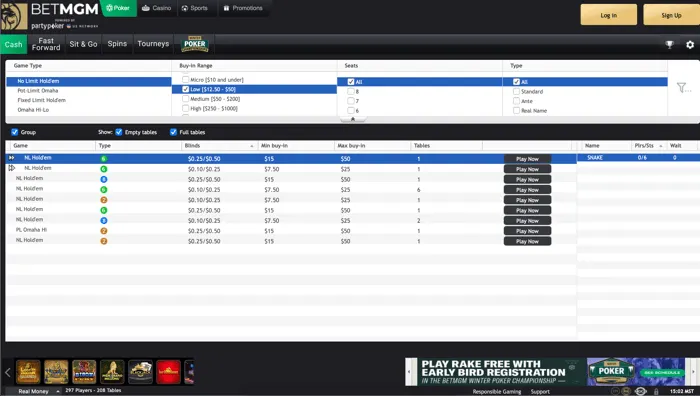Open the second casino game thumbnail

pos(56,372)
